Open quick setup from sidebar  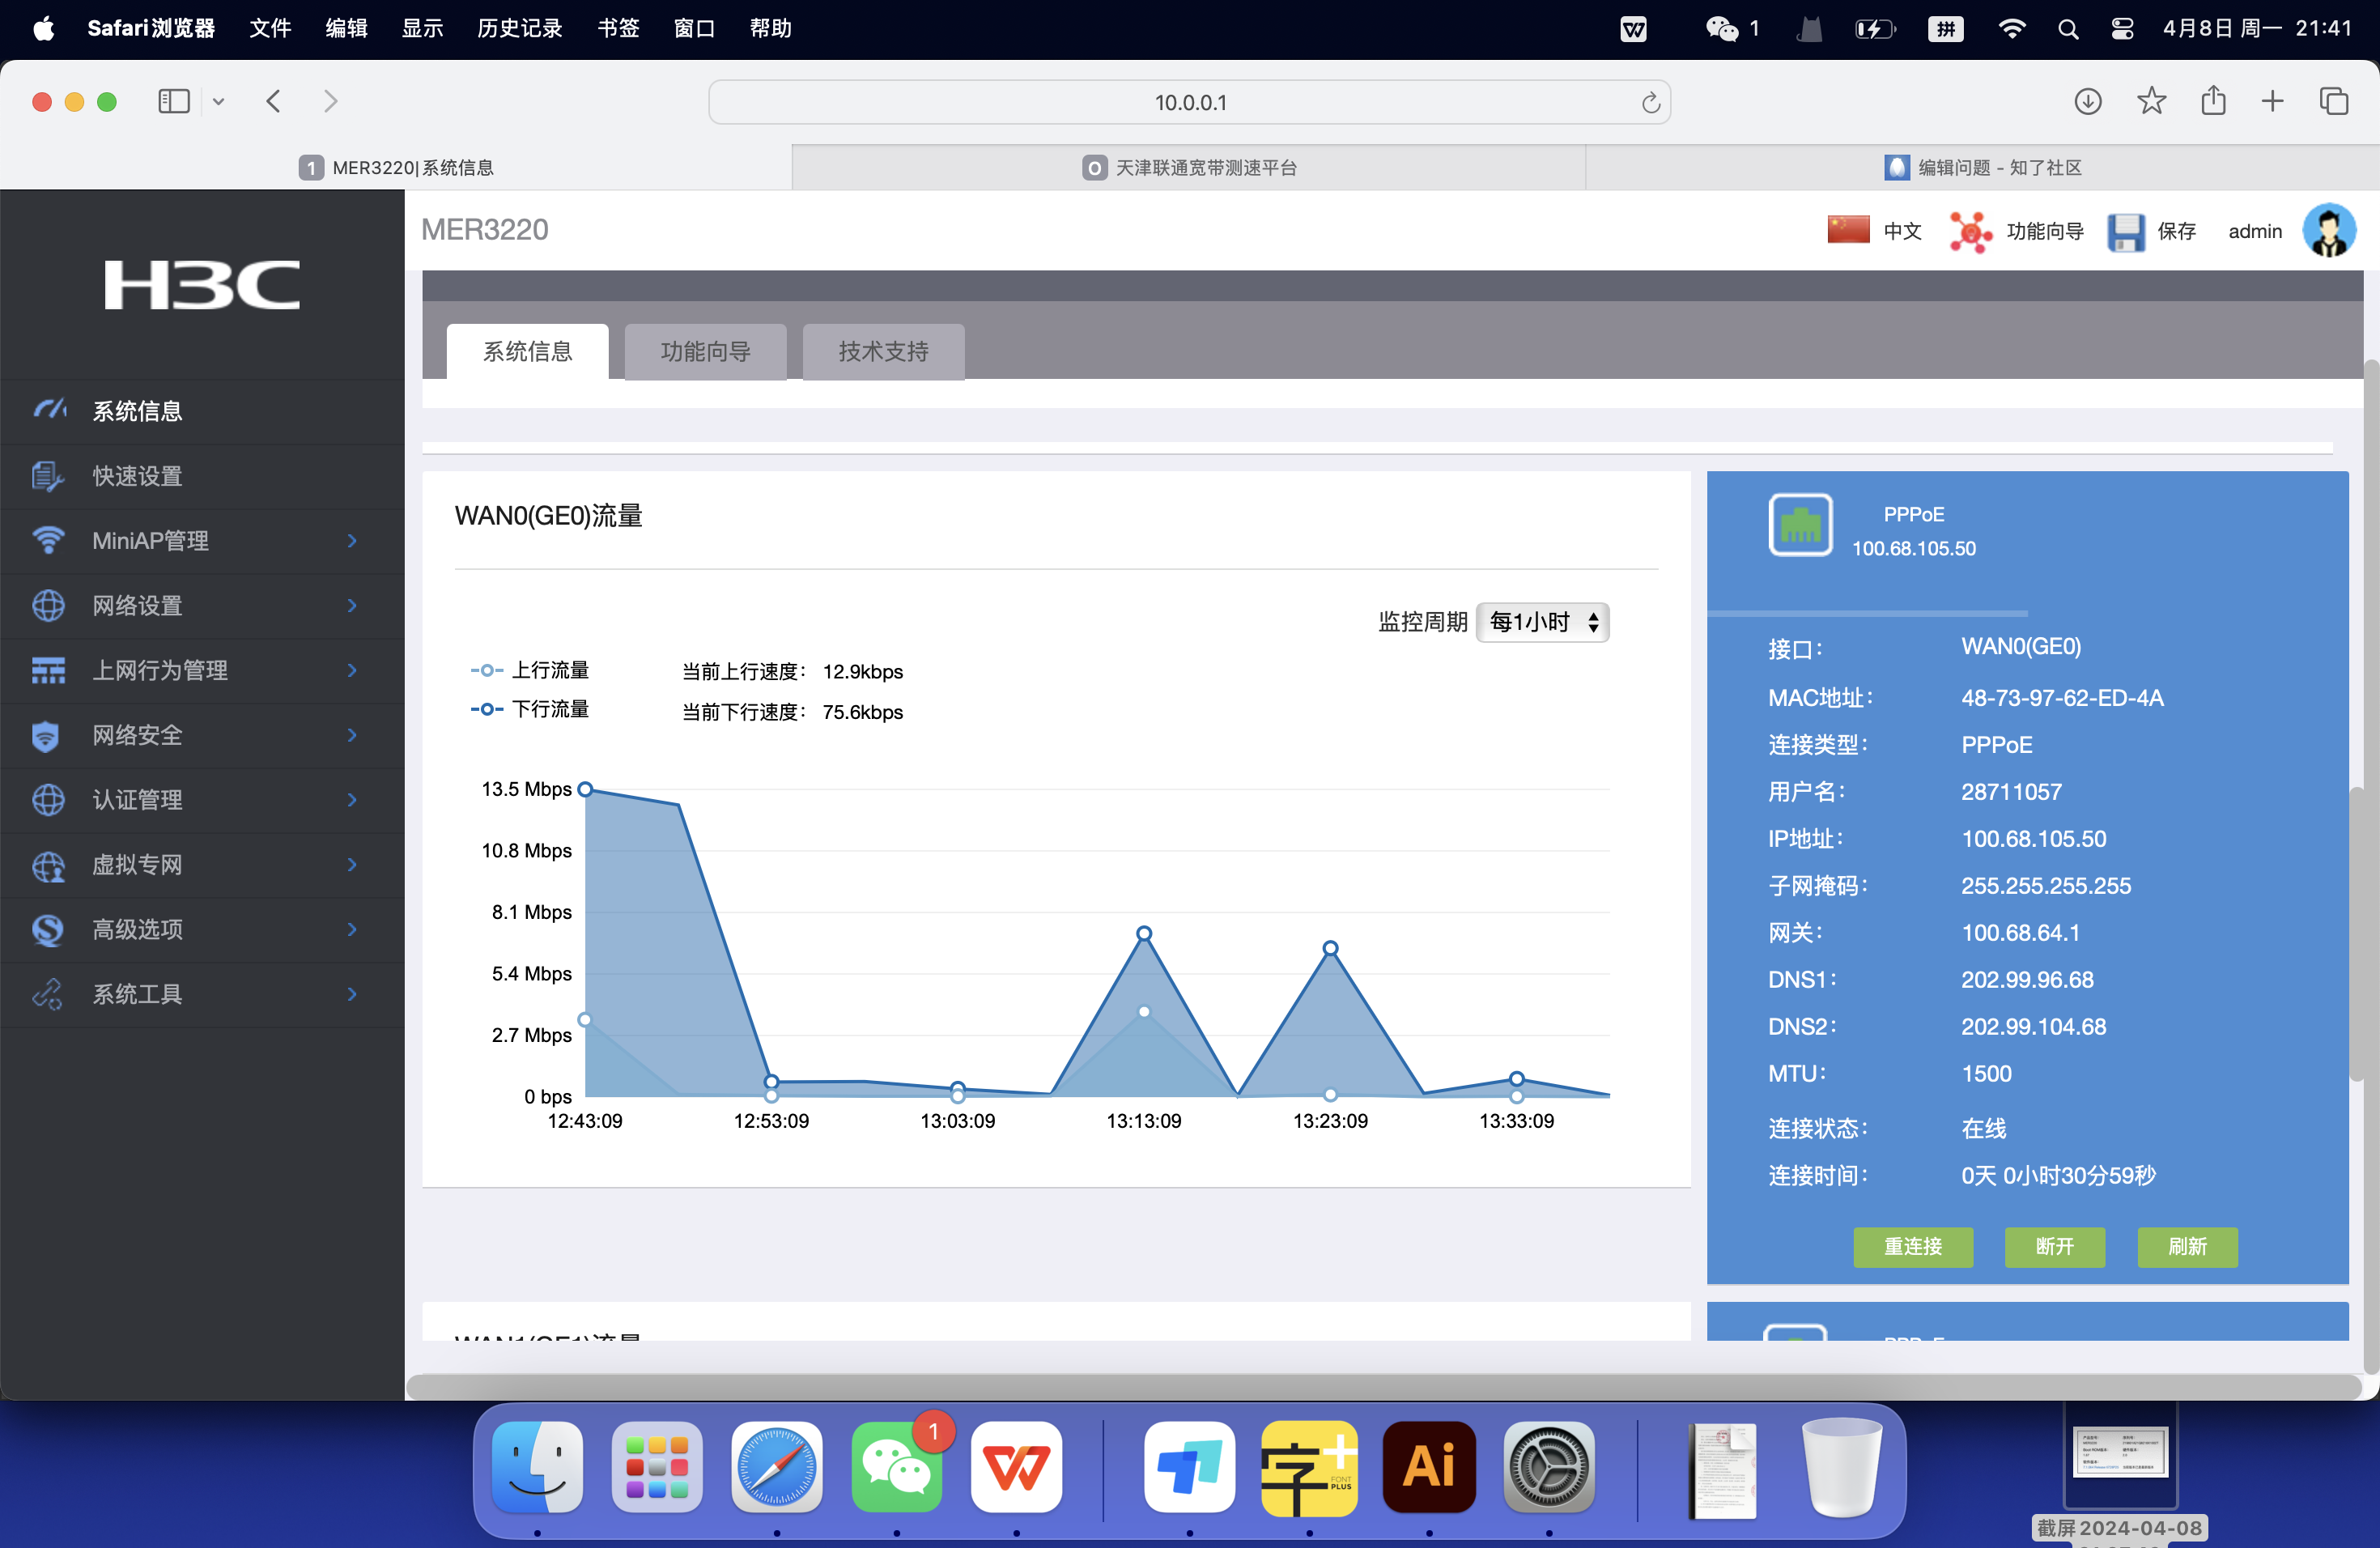tap(137, 476)
